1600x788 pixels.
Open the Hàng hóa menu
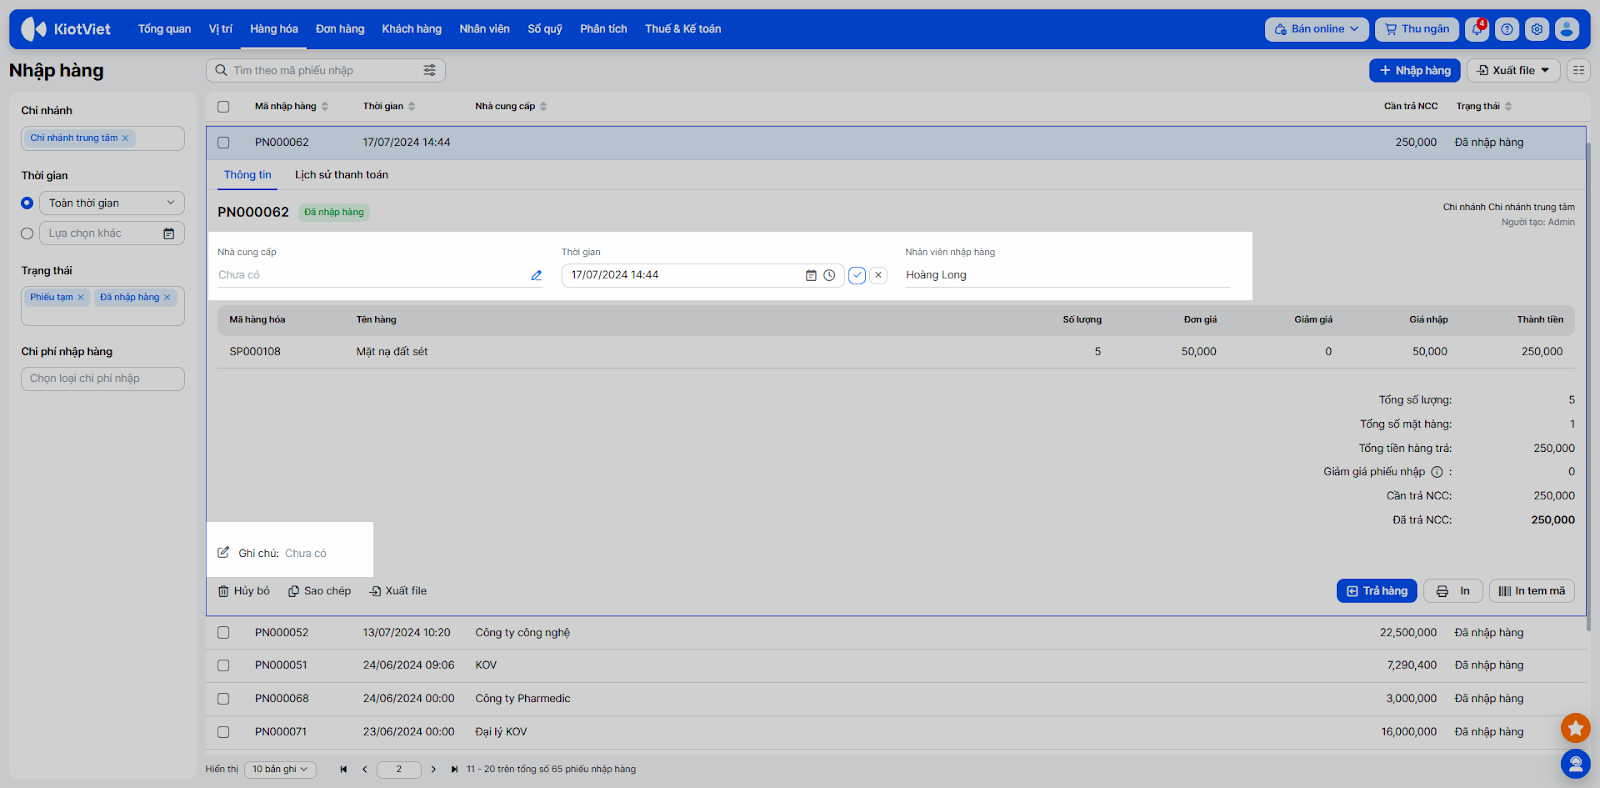pos(274,29)
